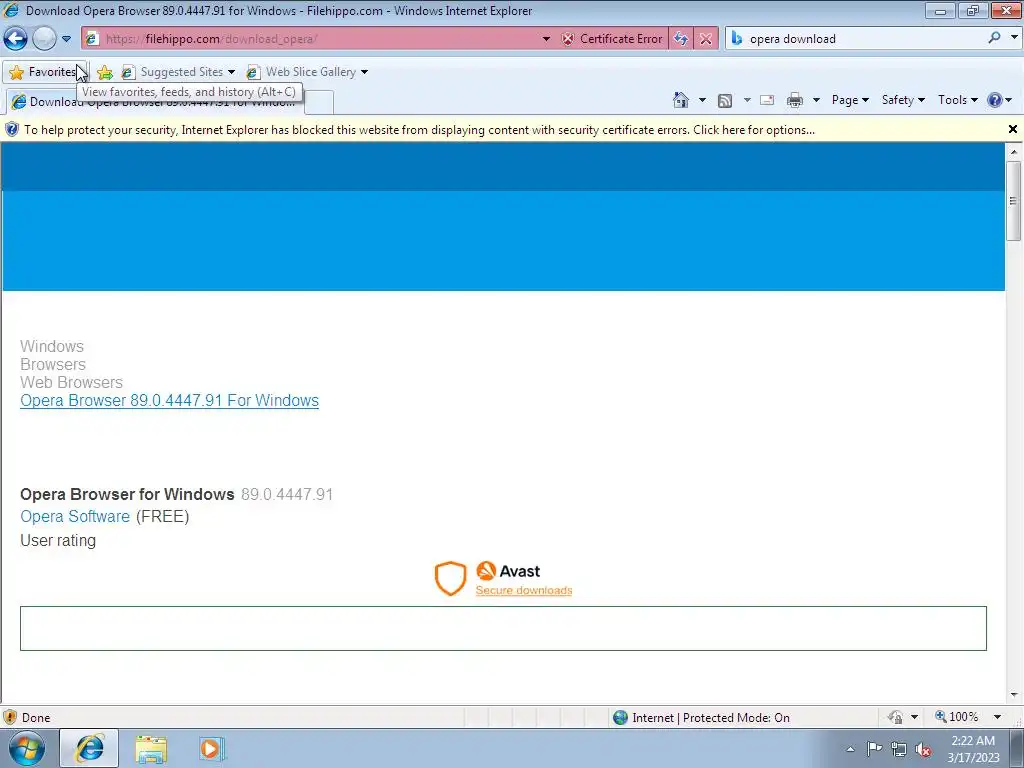This screenshot has width=1024, height=768.
Task: Click the magnifier search icon
Action: tap(995, 38)
